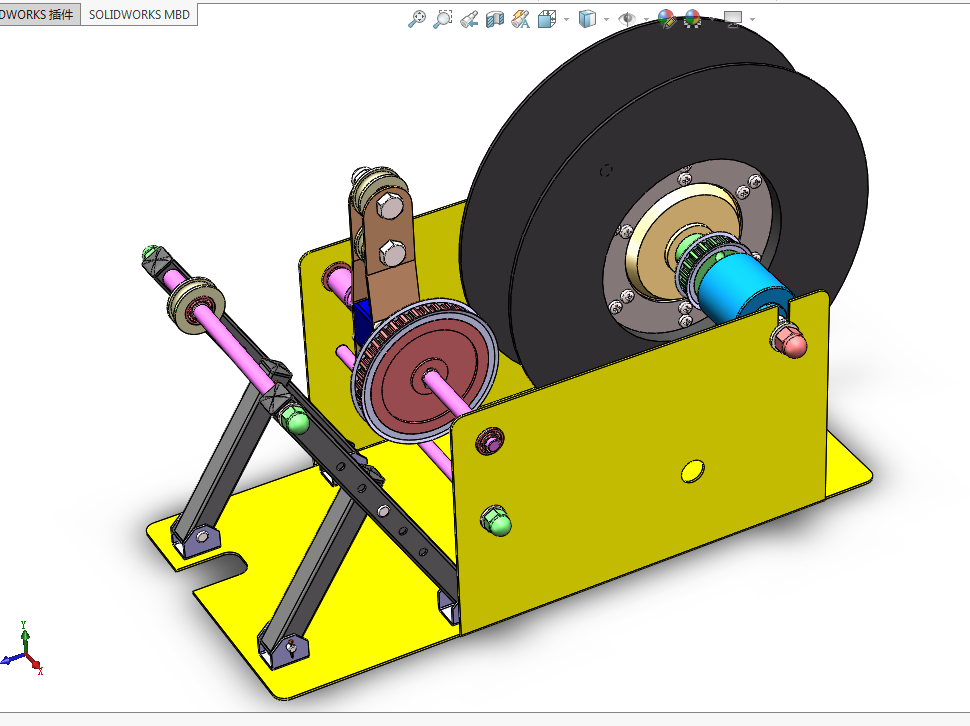This screenshot has width=970, height=726.
Task: Select the red acorn nut on side plate
Action: coord(790,341)
